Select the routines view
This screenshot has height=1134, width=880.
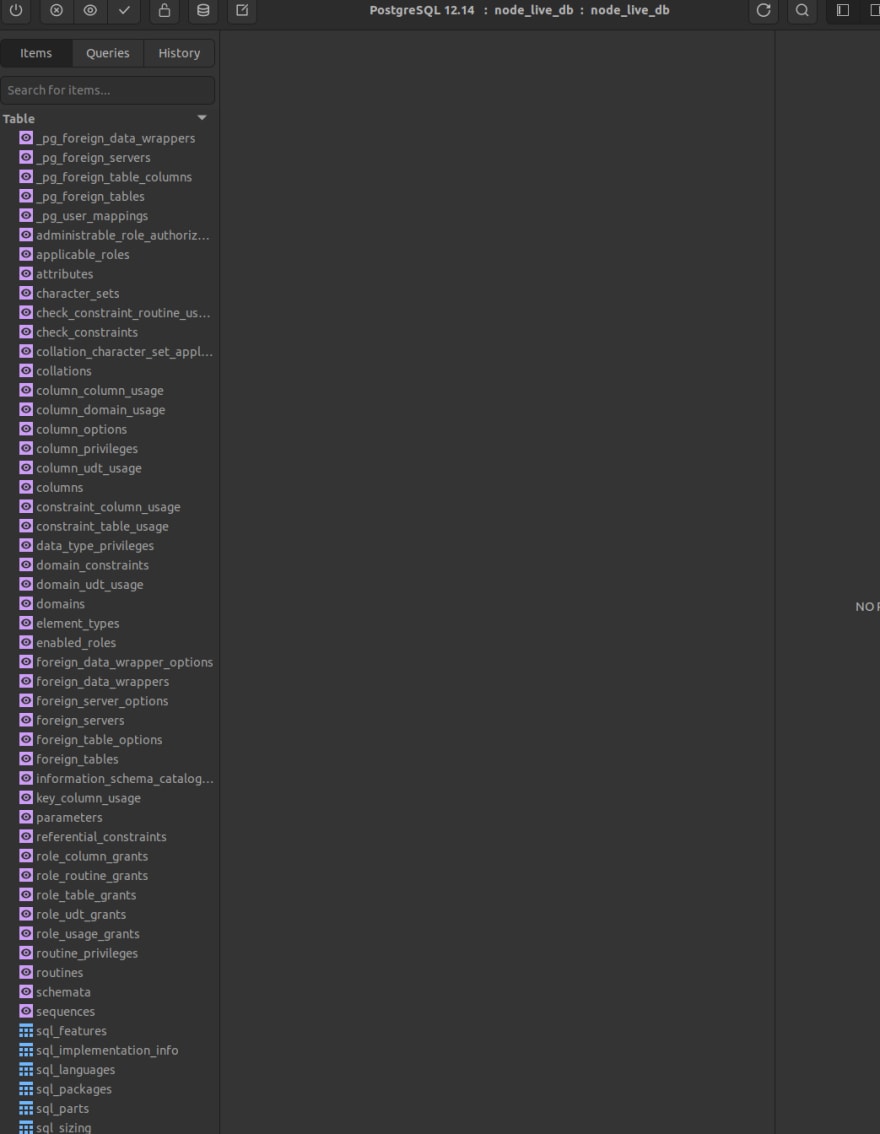[60, 973]
